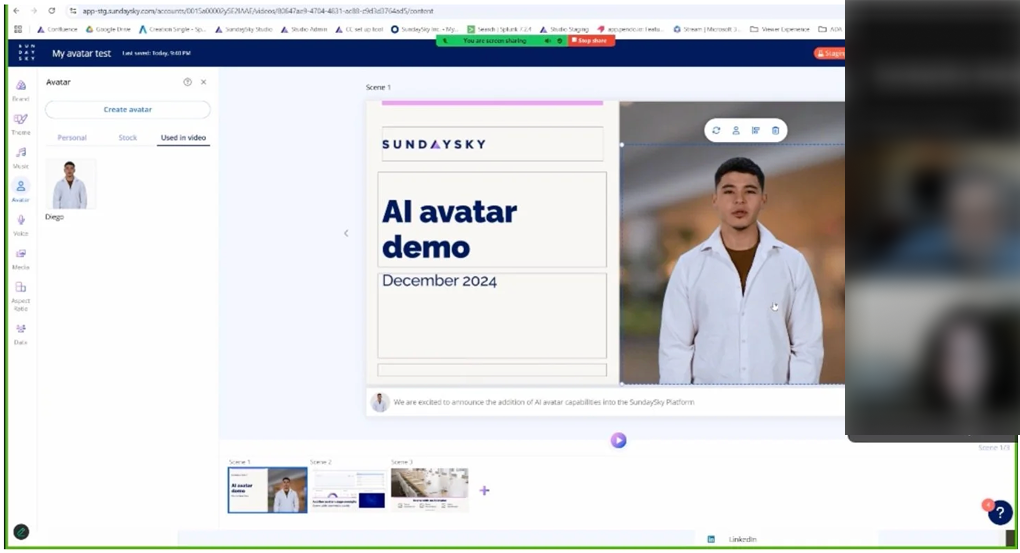Click the replace avatar refresh icon
Screen dimensions: 1020x553
tap(716, 130)
